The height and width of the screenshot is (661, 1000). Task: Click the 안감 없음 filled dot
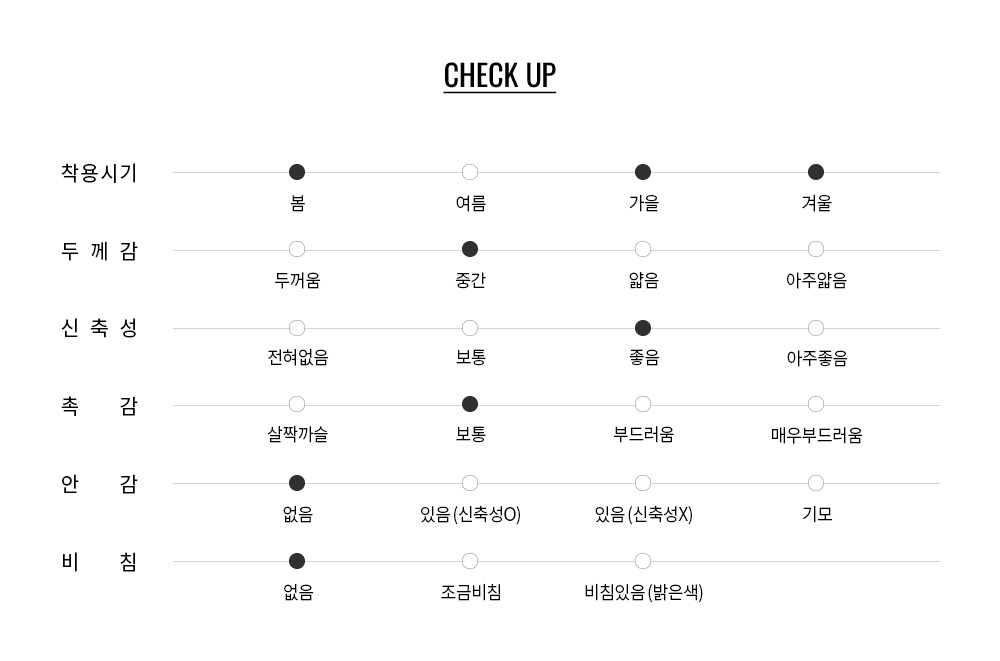[297, 483]
